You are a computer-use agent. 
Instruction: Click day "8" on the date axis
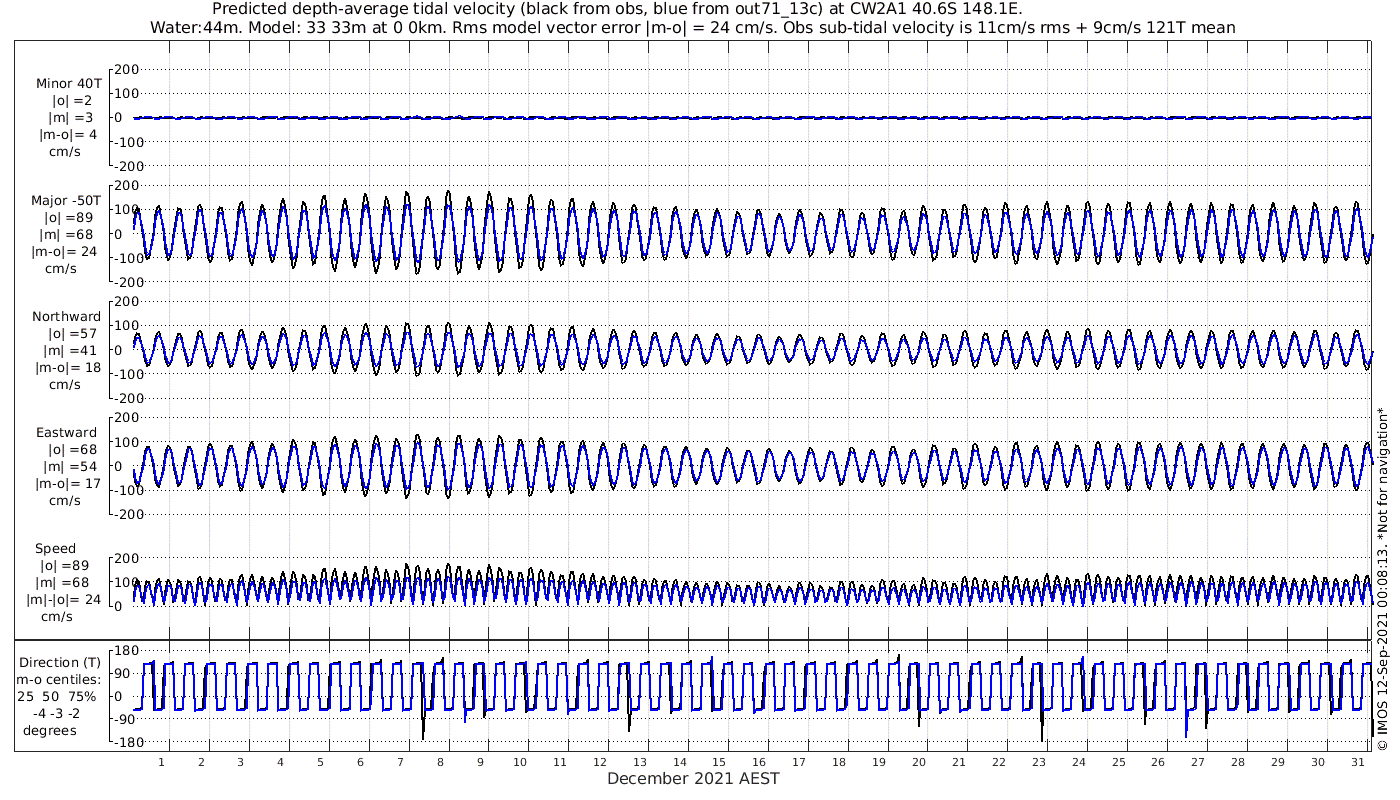(440, 762)
